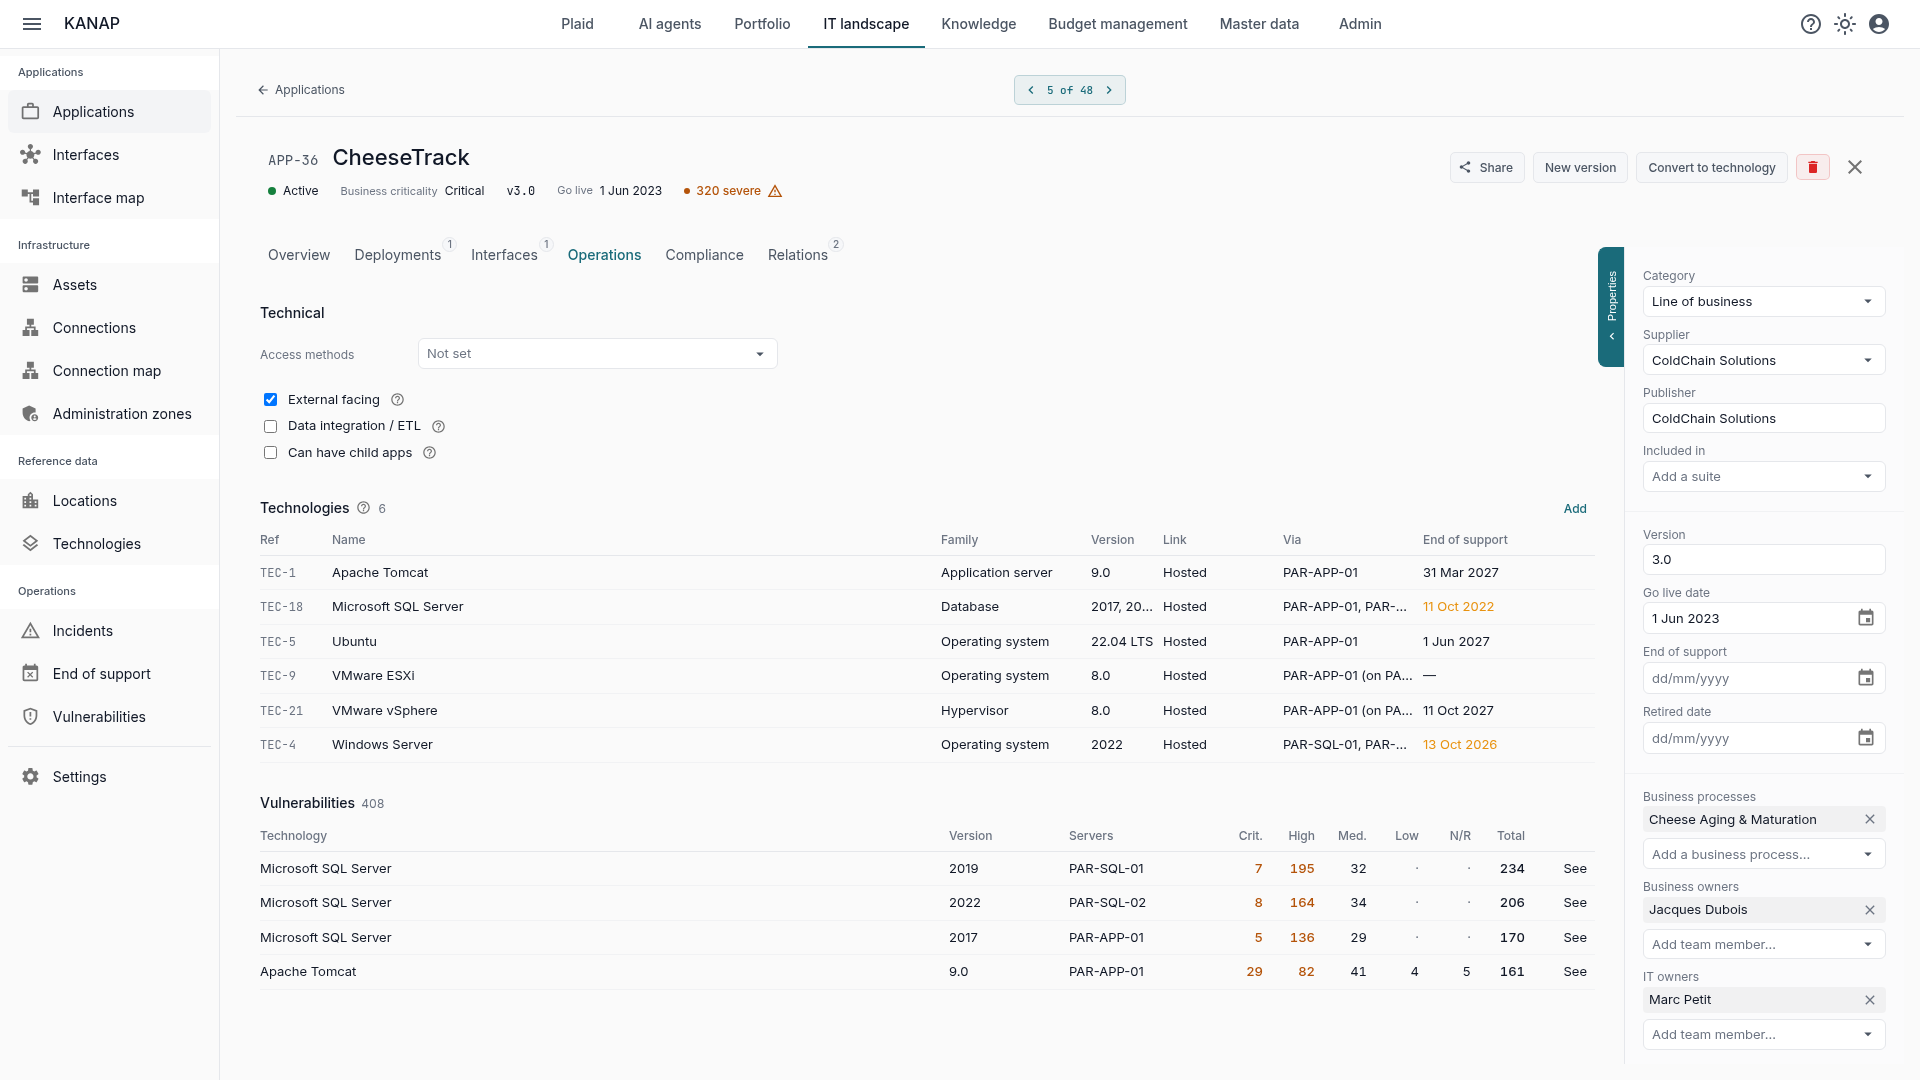Screen dimensions: 1920x1080
Task: Open Data integration / ETL help icon
Action: pos(438,426)
